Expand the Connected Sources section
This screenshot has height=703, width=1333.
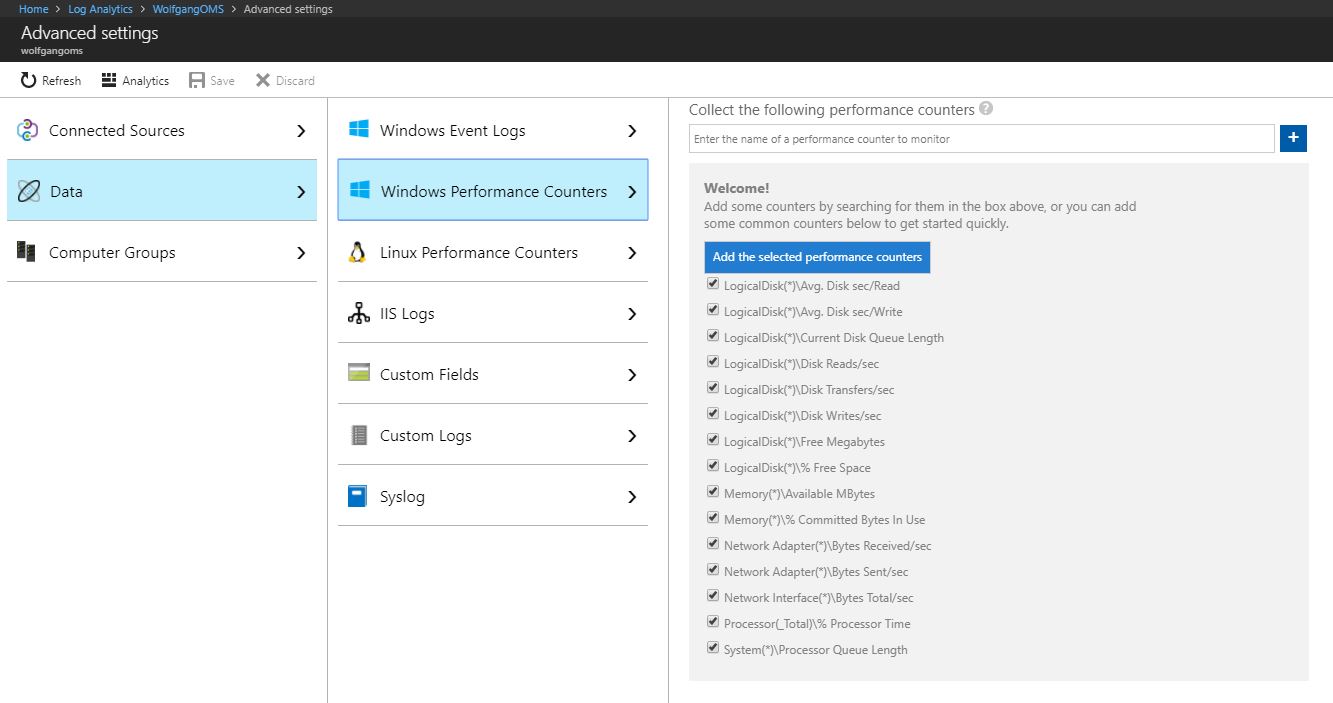coord(299,130)
